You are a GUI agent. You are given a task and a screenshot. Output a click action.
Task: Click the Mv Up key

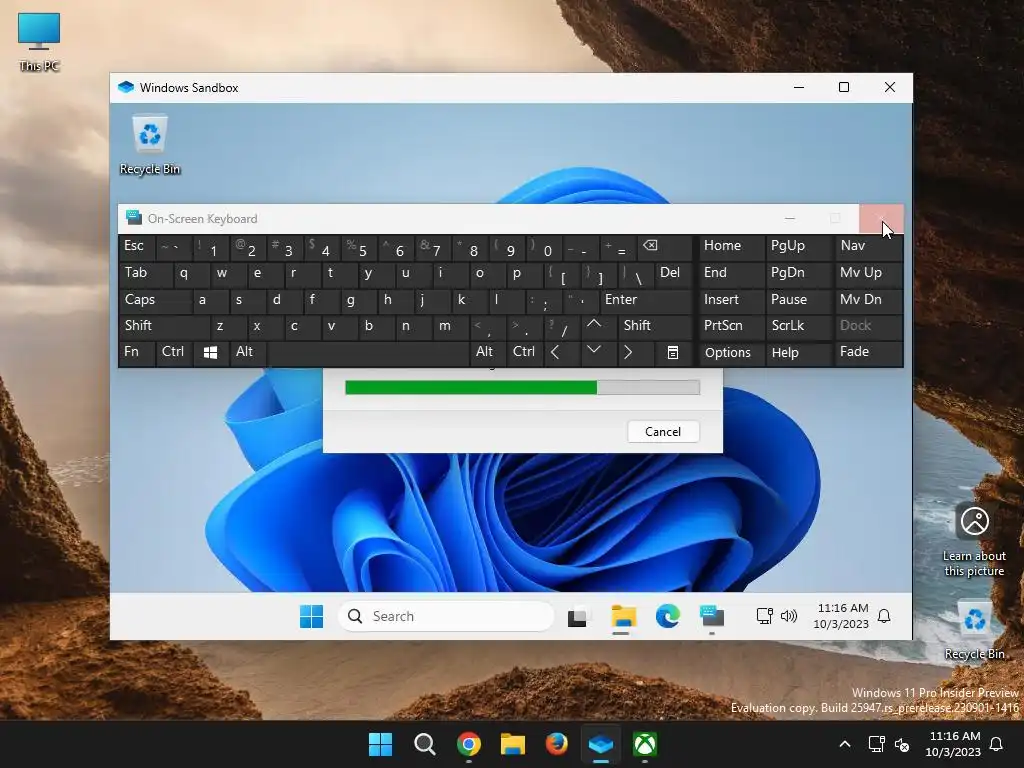[869, 273]
